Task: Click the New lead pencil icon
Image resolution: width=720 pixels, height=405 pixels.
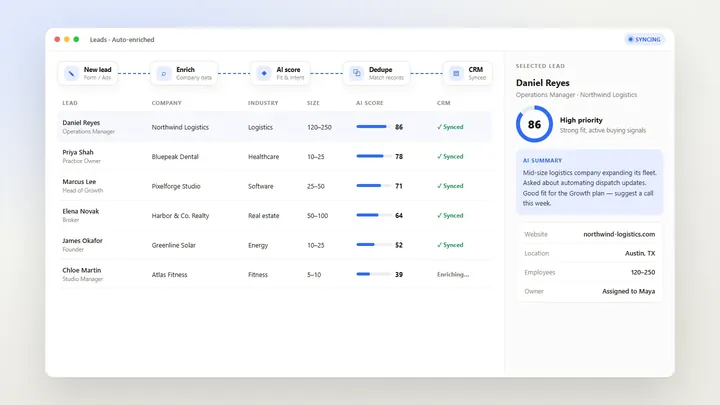Action: click(x=71, y=73)
